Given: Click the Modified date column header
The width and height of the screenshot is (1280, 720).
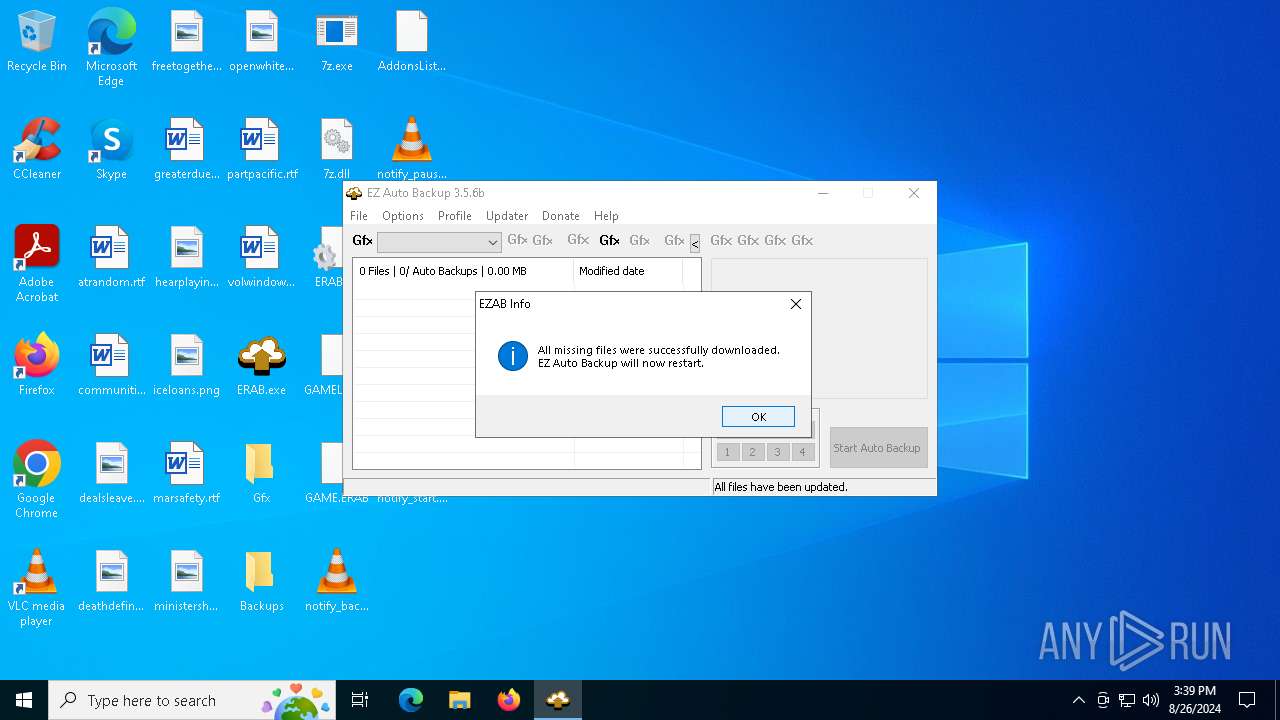Looking at the screenshot, I should 628,271.
